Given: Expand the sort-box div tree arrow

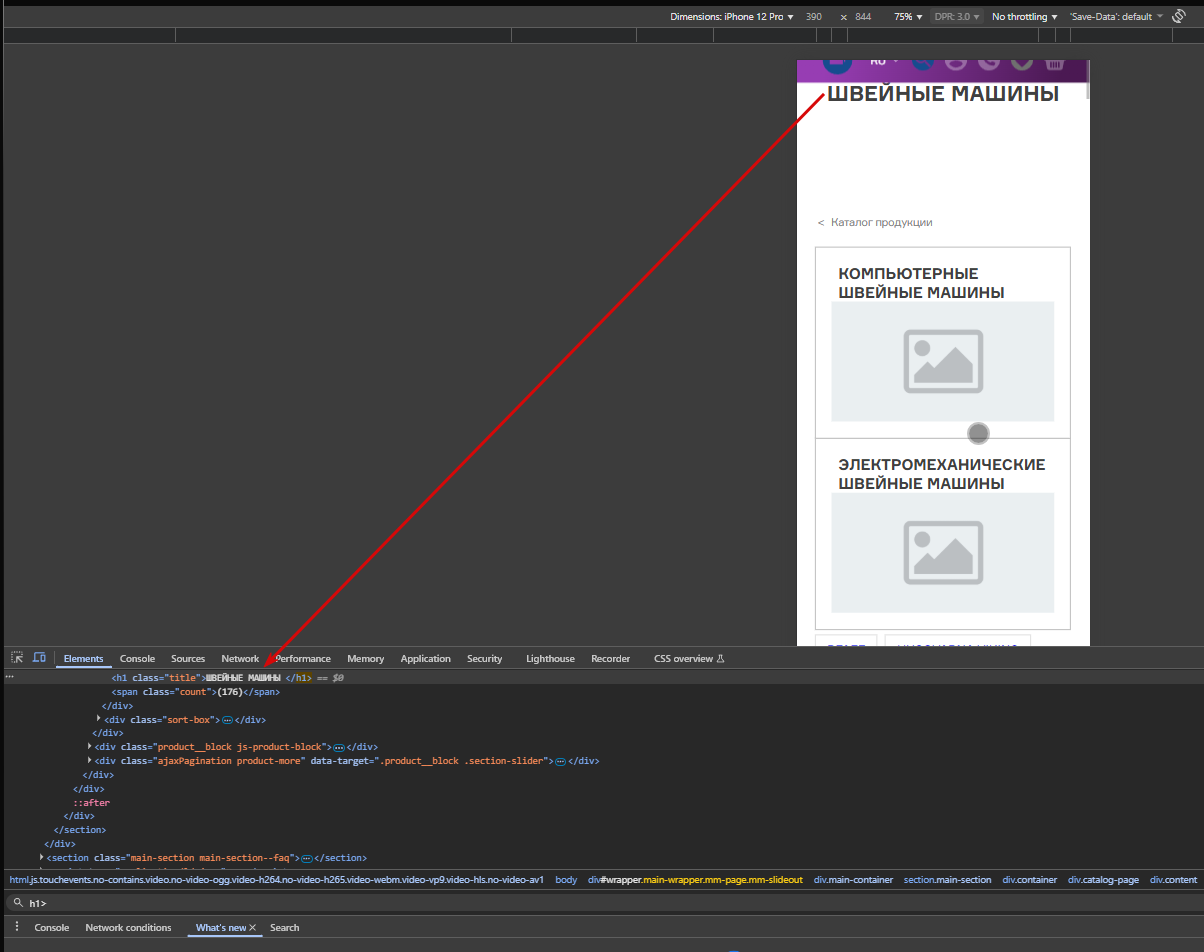Looking at the screenshot, I should 99,719.
